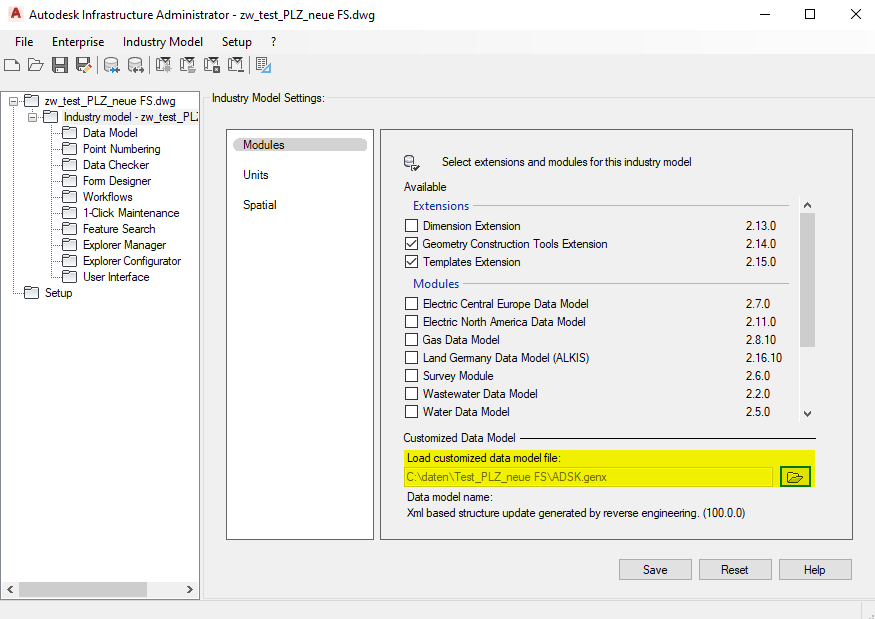Viewport: 875px width, 619px height.
Task: Enable the Dimension Extension checkbox
Action: 411,225
